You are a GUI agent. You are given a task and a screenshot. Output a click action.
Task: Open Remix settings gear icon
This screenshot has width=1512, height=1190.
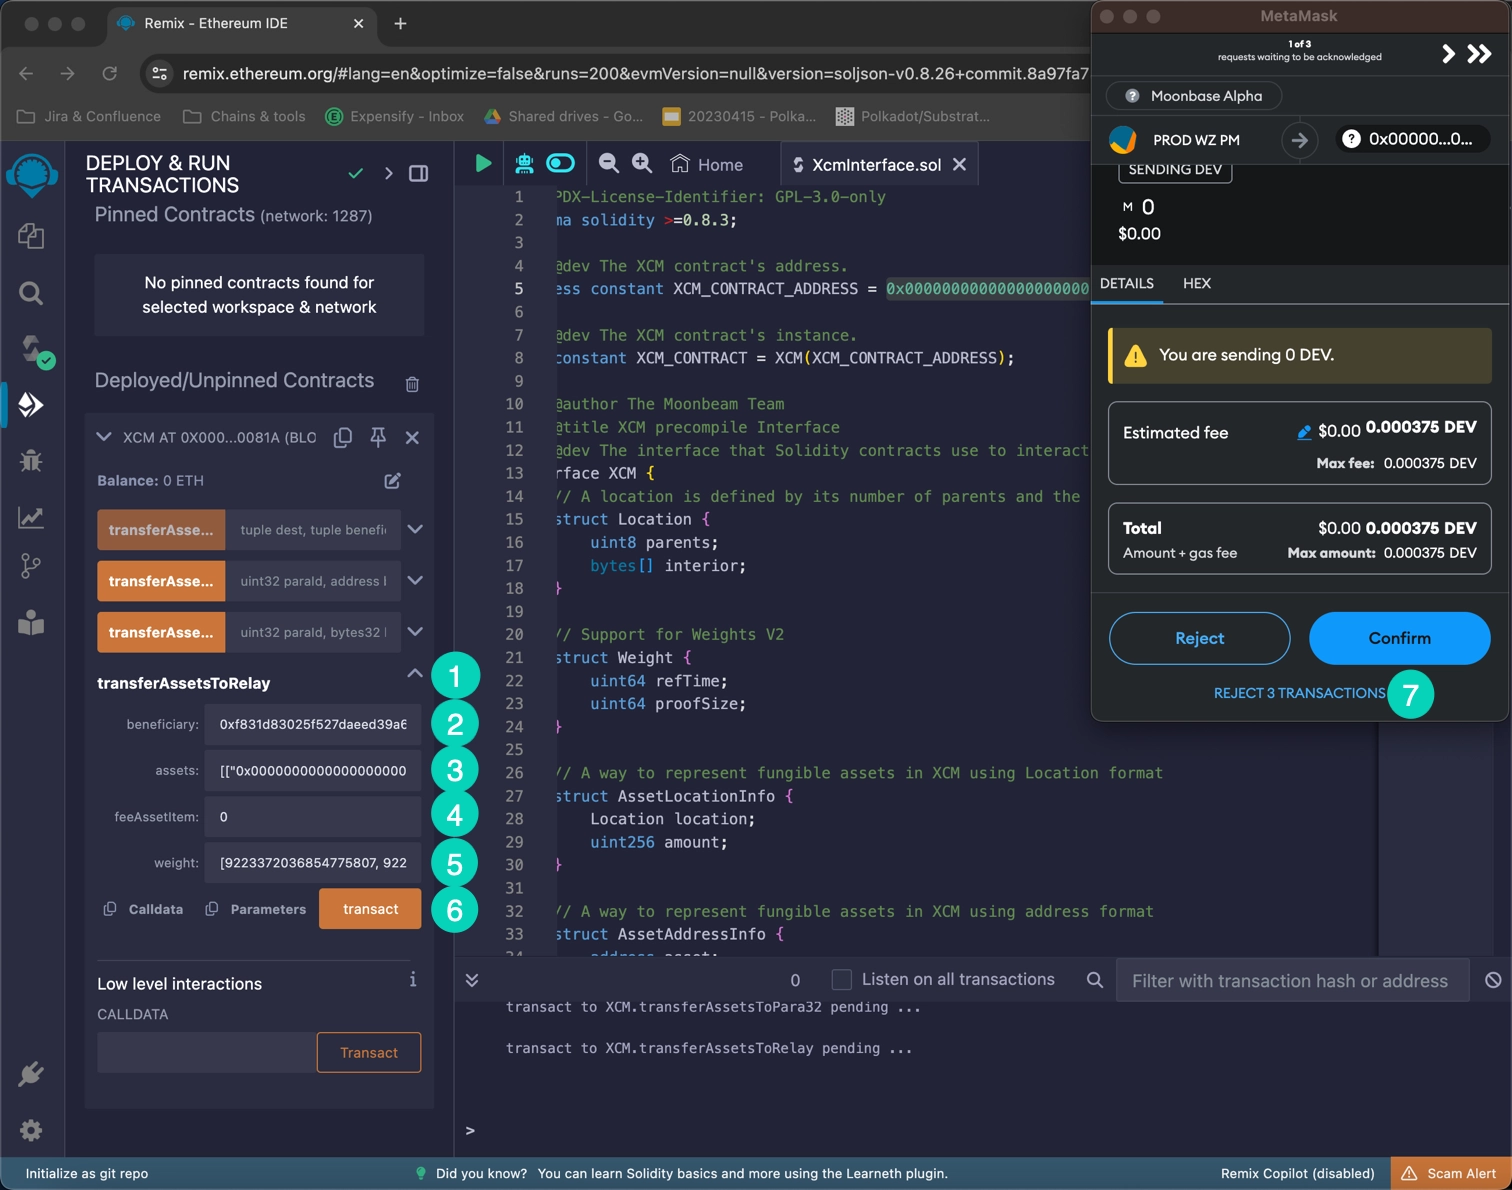31,1130
